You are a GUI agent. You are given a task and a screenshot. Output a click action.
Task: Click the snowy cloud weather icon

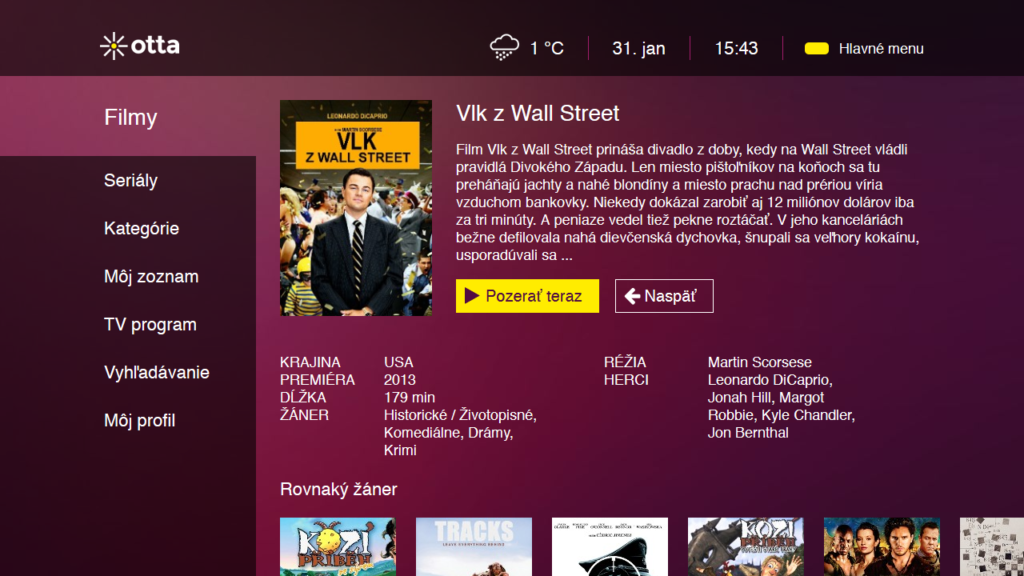504,48
